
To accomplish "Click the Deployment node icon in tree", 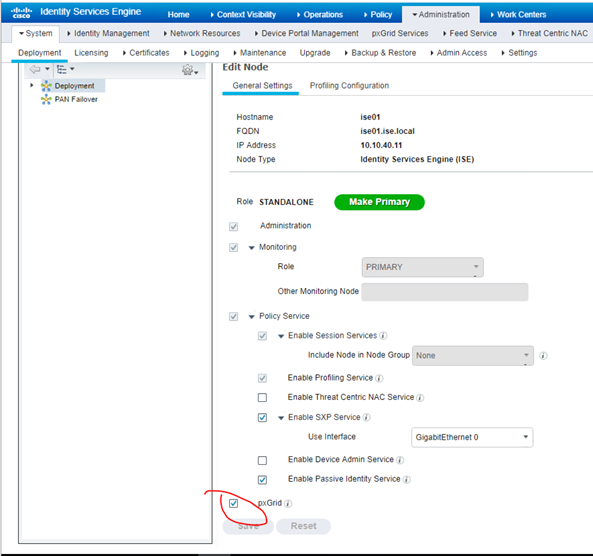I will click(46, 86).
